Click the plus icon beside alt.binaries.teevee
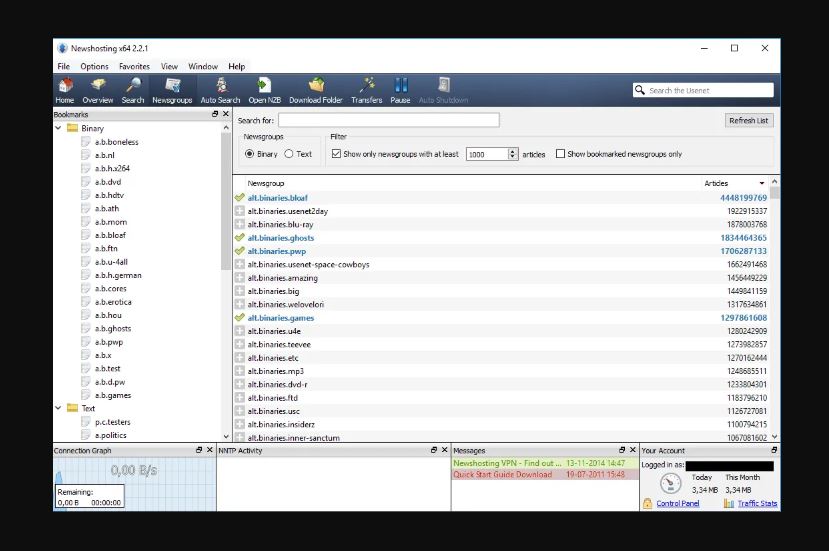The image size is (829, 551). (240, 344)
